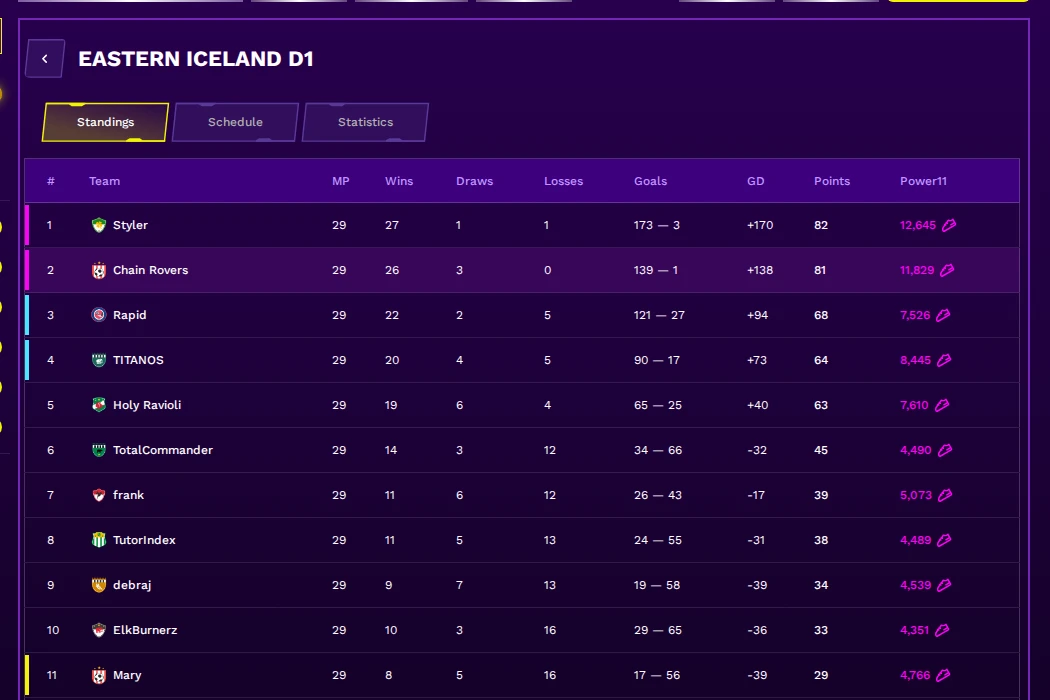Open the Chain Rovers team name
Image resolution: width=1050 pixels, height=700 pixels.
coord(151,270)
